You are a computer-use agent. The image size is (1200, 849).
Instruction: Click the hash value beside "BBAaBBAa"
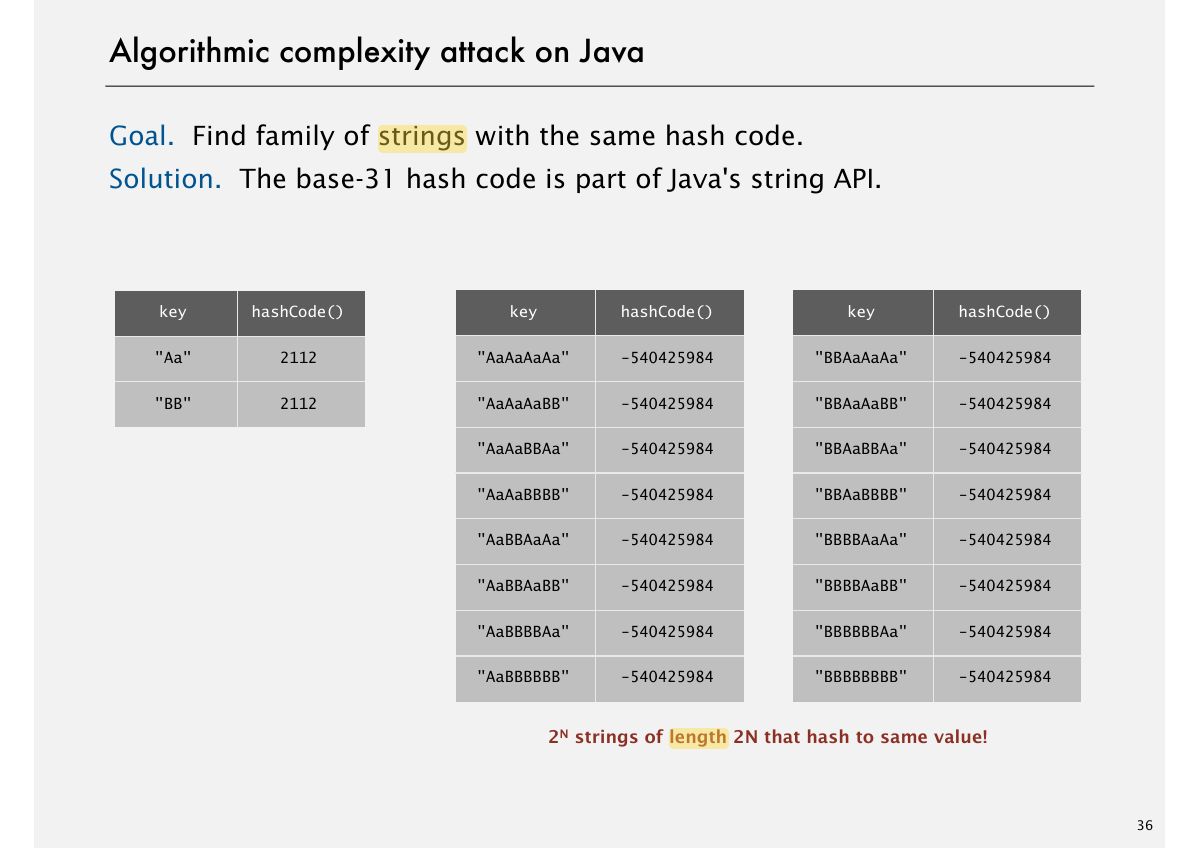[1007, 449]
